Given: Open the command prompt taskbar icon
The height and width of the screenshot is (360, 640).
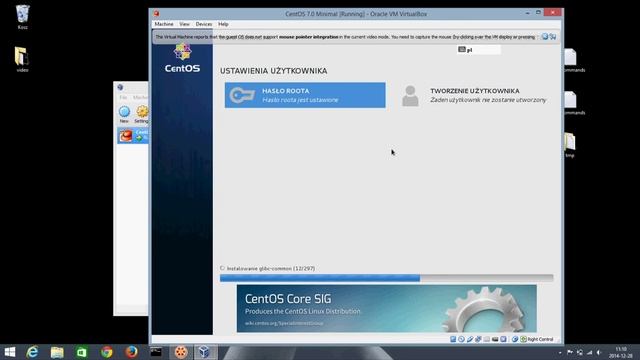Looking at the screenshot, I should click(x=156, y=352).
